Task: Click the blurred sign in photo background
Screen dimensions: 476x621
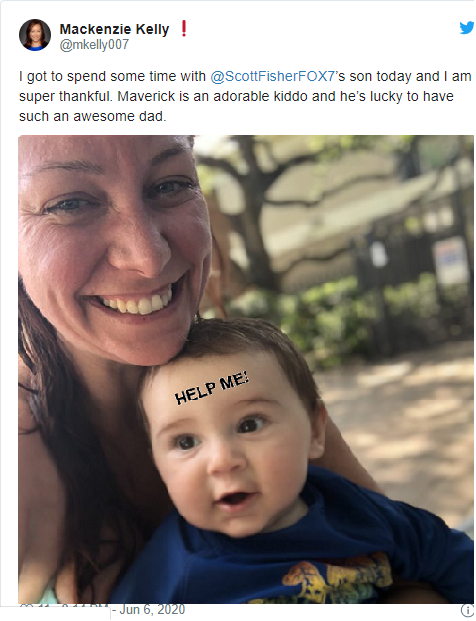Action: click(x=451, y=261)
